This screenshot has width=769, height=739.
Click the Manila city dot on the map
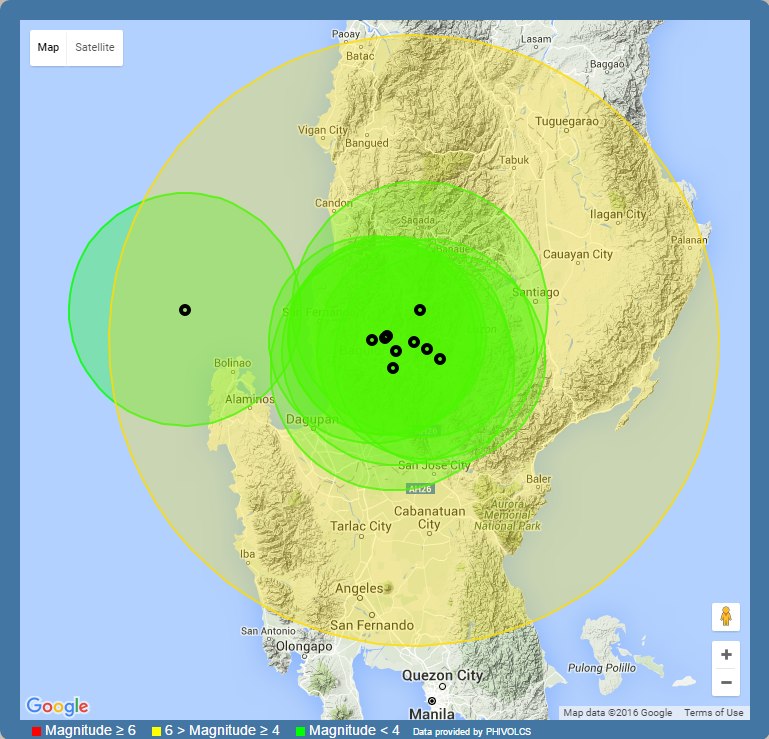(432, 701)
